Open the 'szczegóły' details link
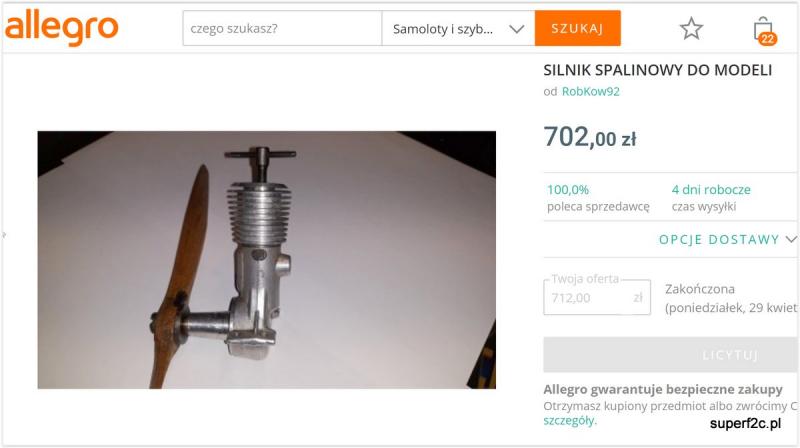800x448 pixels. point(569,421)
